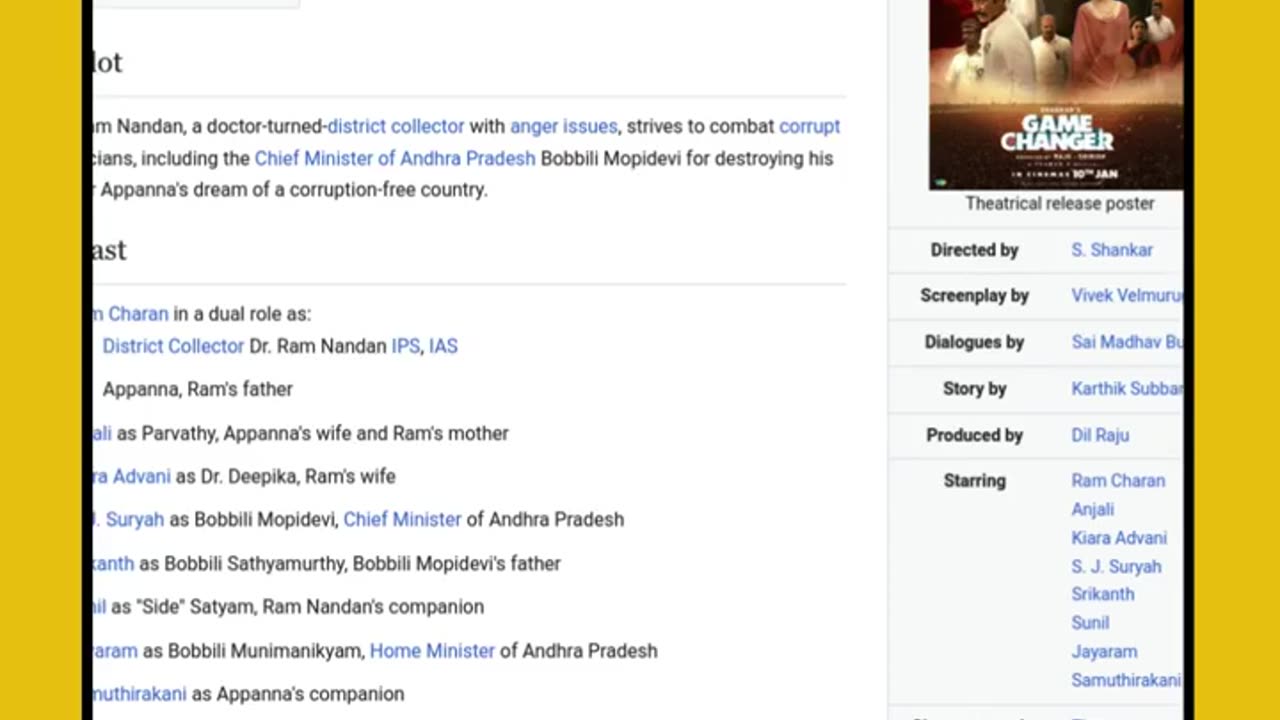Viewport: 1280px width, 720px height.
Task: Open Kiara Advani in the infobox
Action: (x=1118, y=538)
